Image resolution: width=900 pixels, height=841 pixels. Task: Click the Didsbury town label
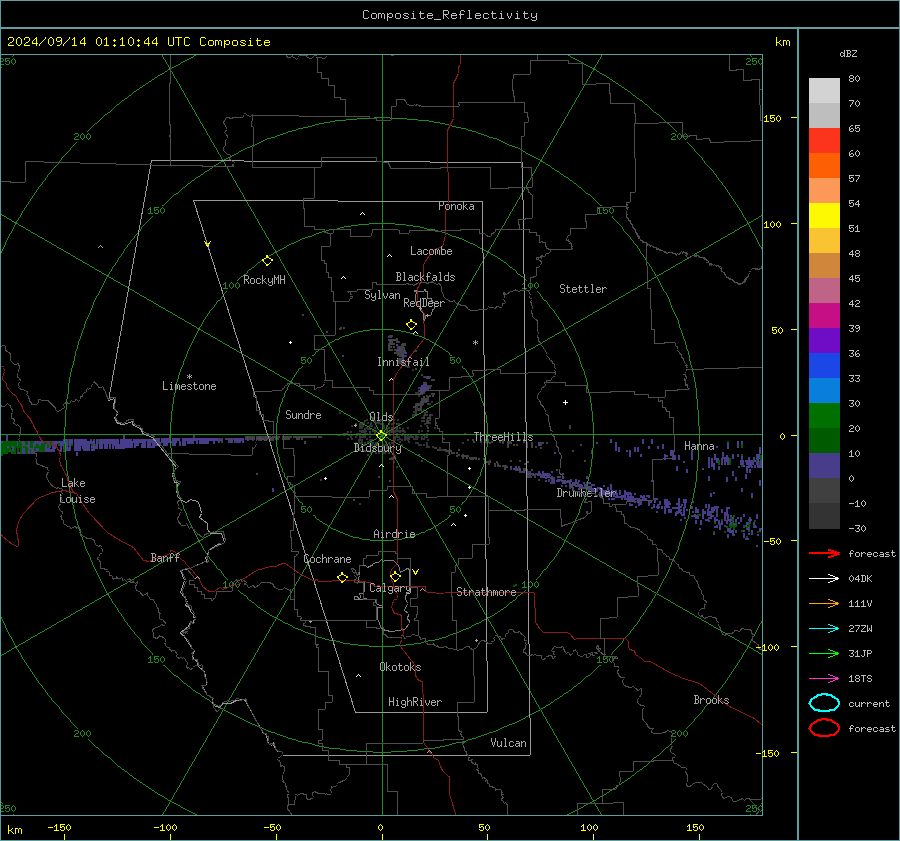(377, 448)
